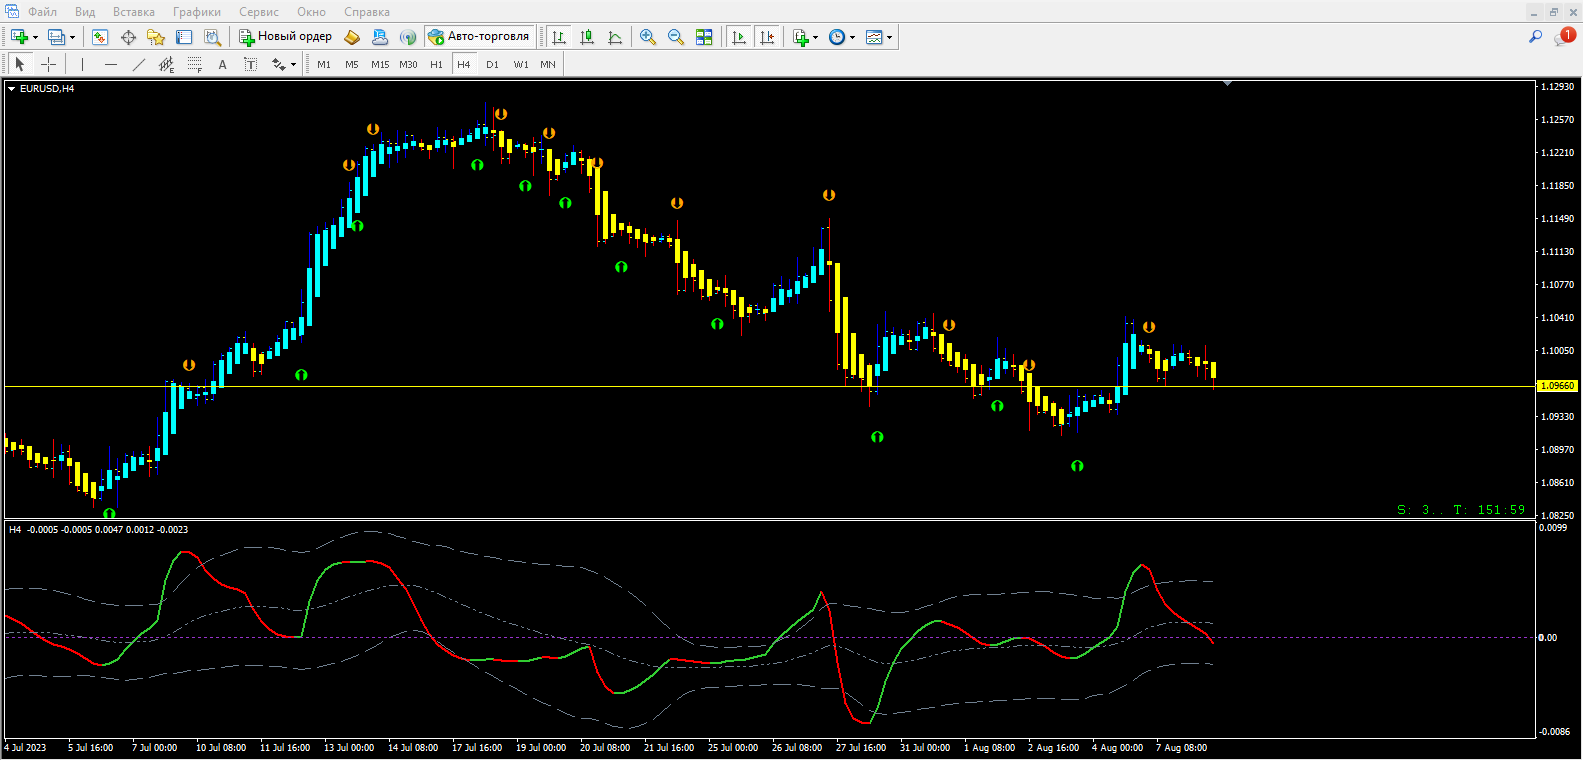Tile chart windows icon
Screen dimensions: 1583x761
point(704,37)
